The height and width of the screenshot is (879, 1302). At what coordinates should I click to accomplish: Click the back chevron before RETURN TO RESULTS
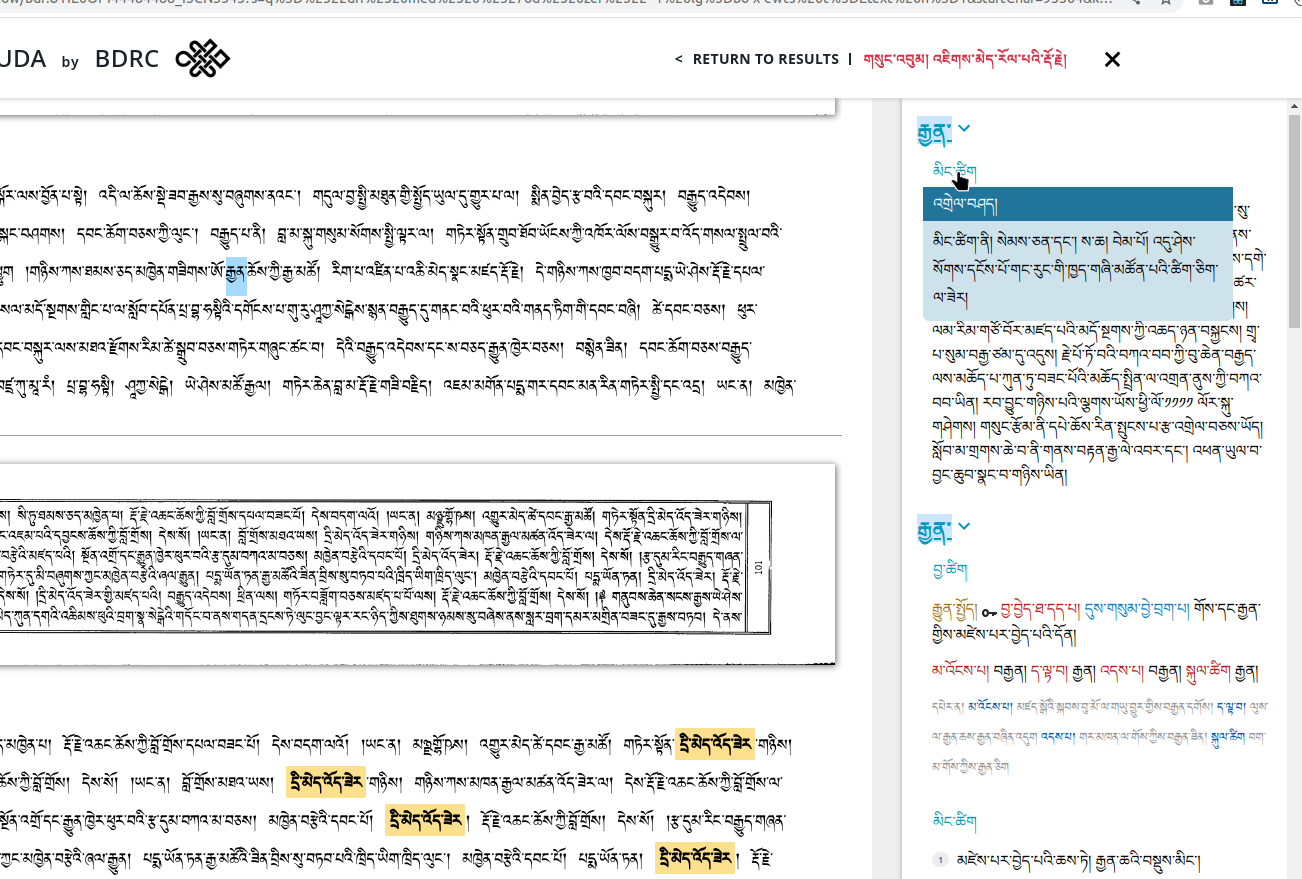coord(679,59)
